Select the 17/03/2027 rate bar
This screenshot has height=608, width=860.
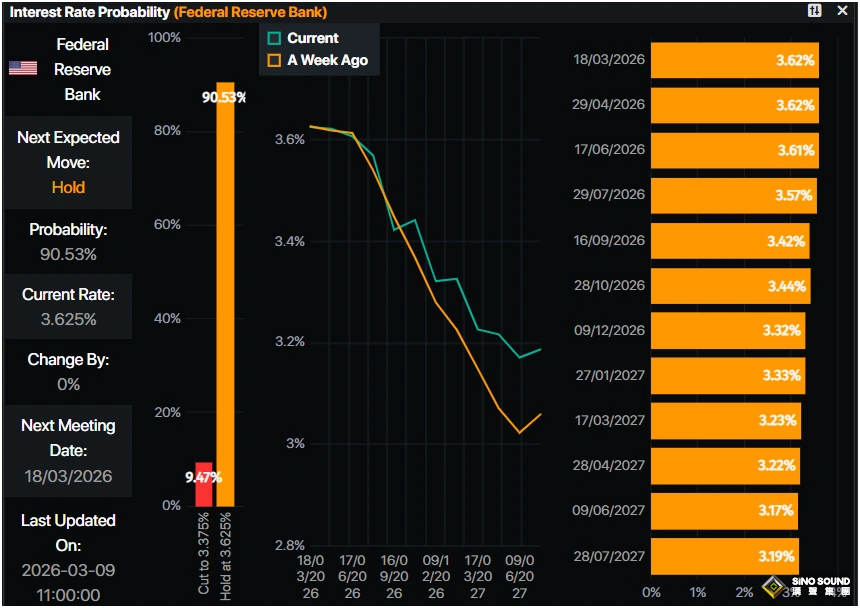(x=725, y=420)
